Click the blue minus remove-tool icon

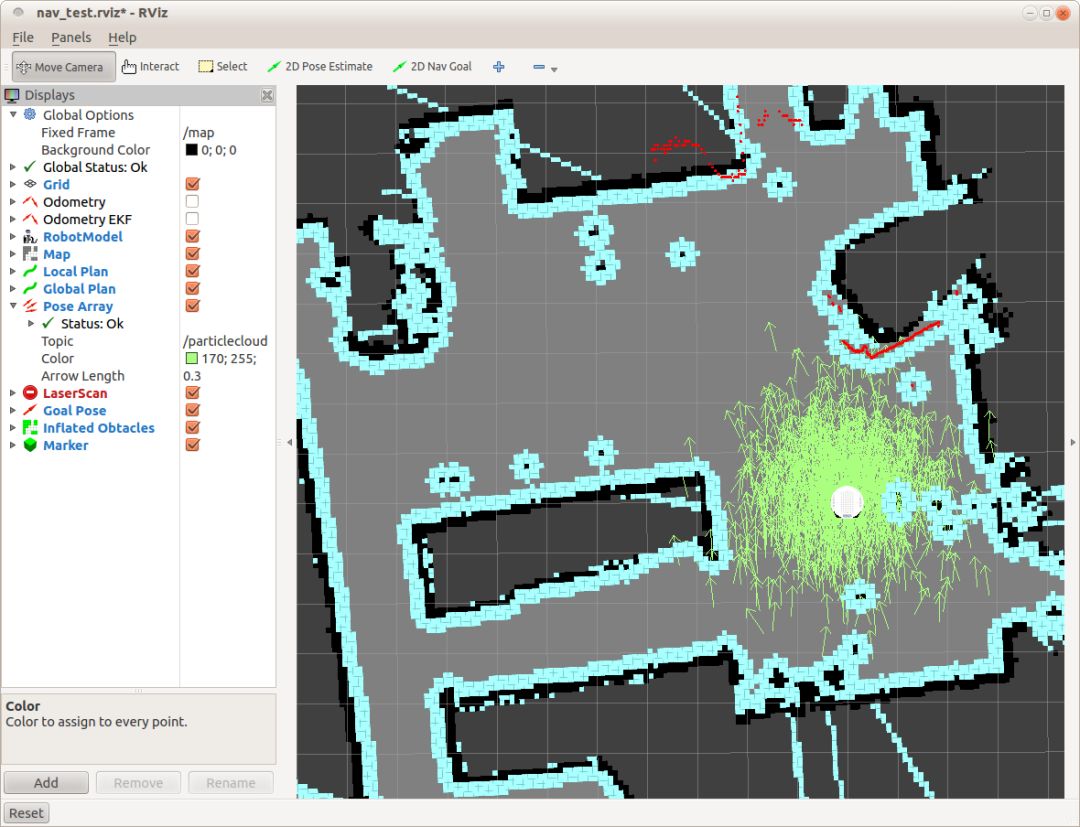point(539,67)
